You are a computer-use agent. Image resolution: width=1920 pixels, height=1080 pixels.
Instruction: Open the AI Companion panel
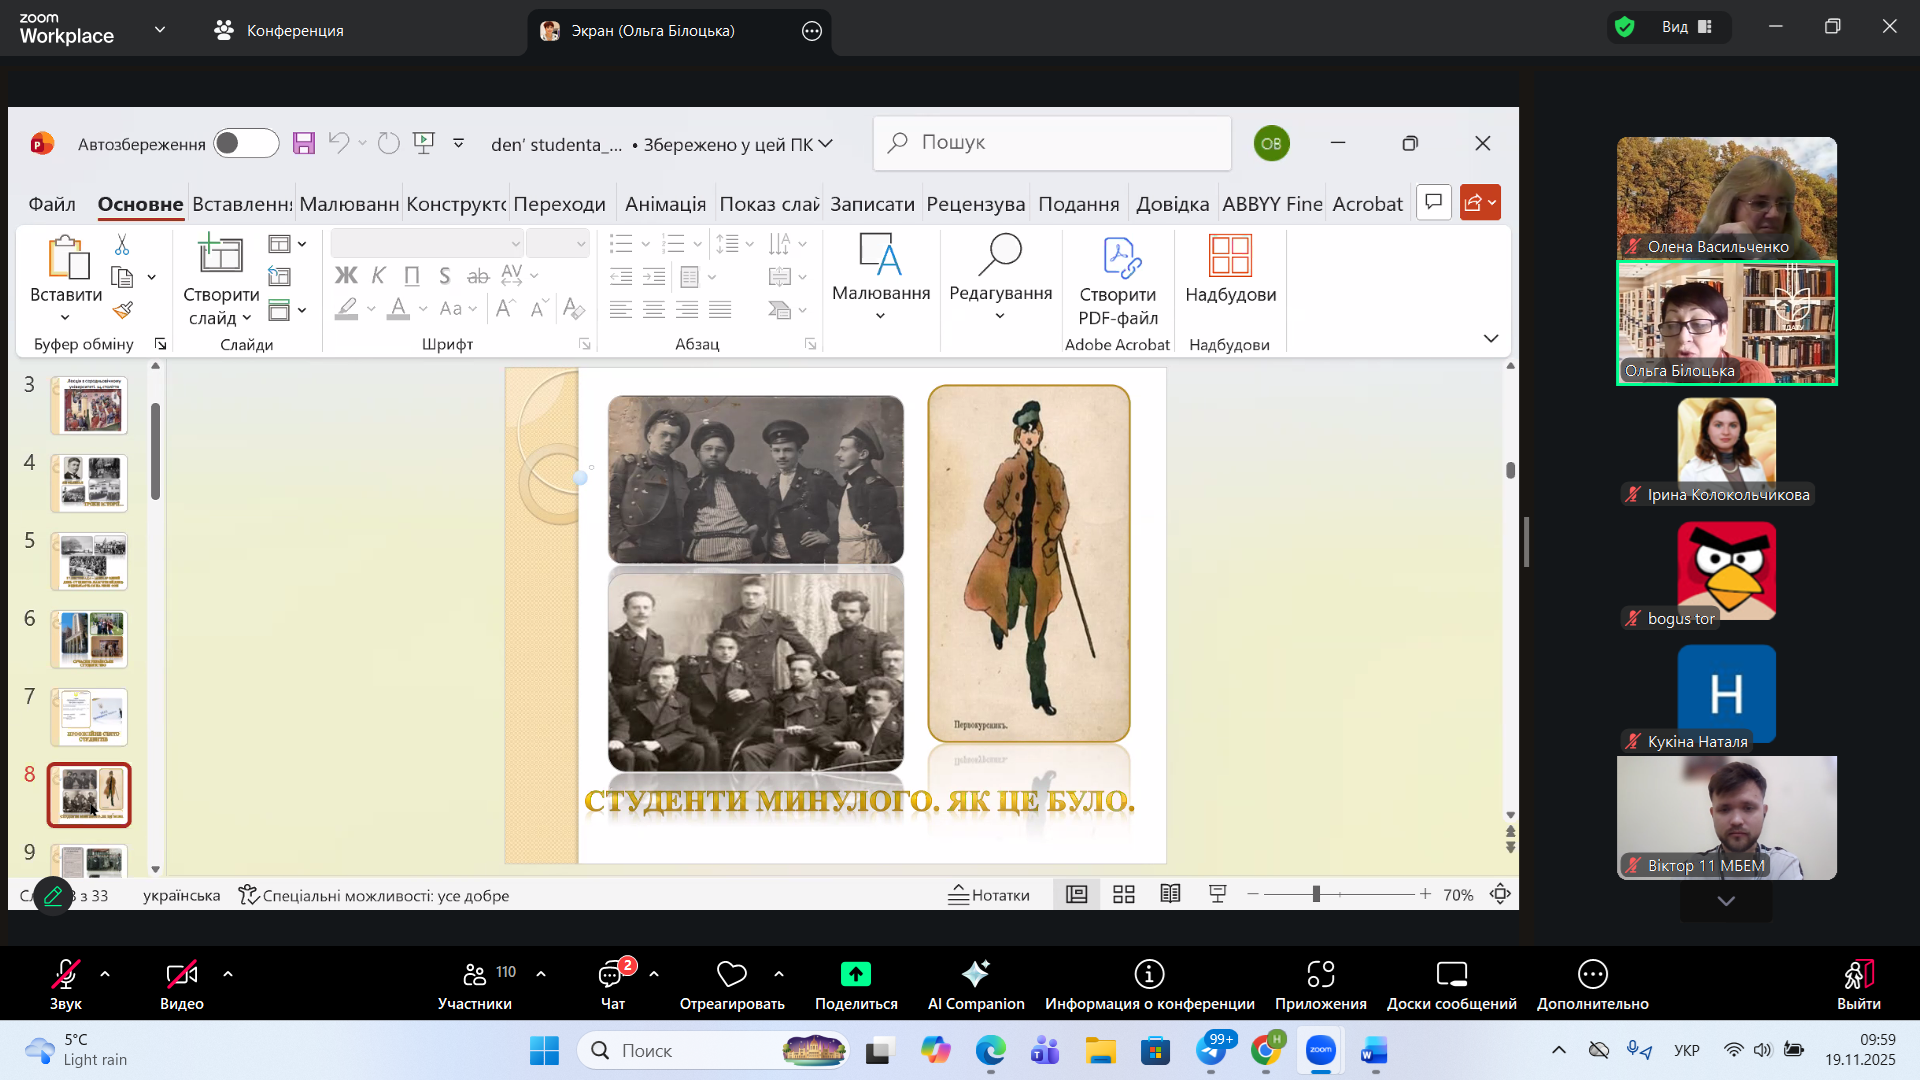(975, 984)
